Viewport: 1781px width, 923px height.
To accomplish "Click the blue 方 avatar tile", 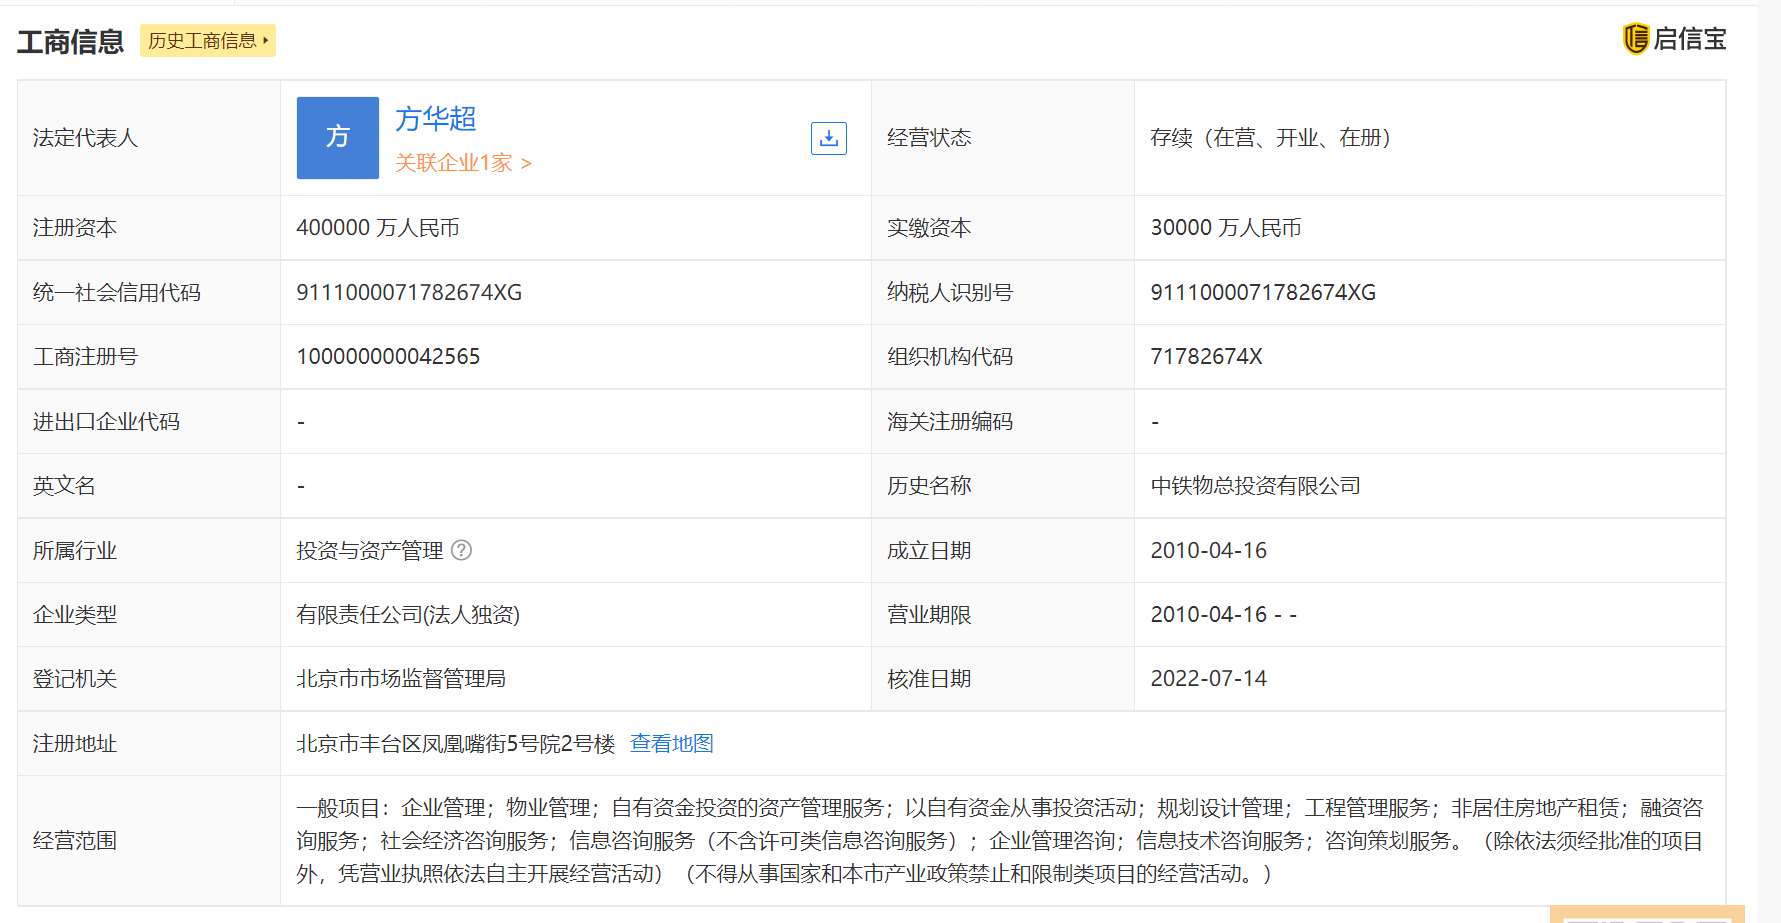I will pyautogui.click(x=338, y=138).
